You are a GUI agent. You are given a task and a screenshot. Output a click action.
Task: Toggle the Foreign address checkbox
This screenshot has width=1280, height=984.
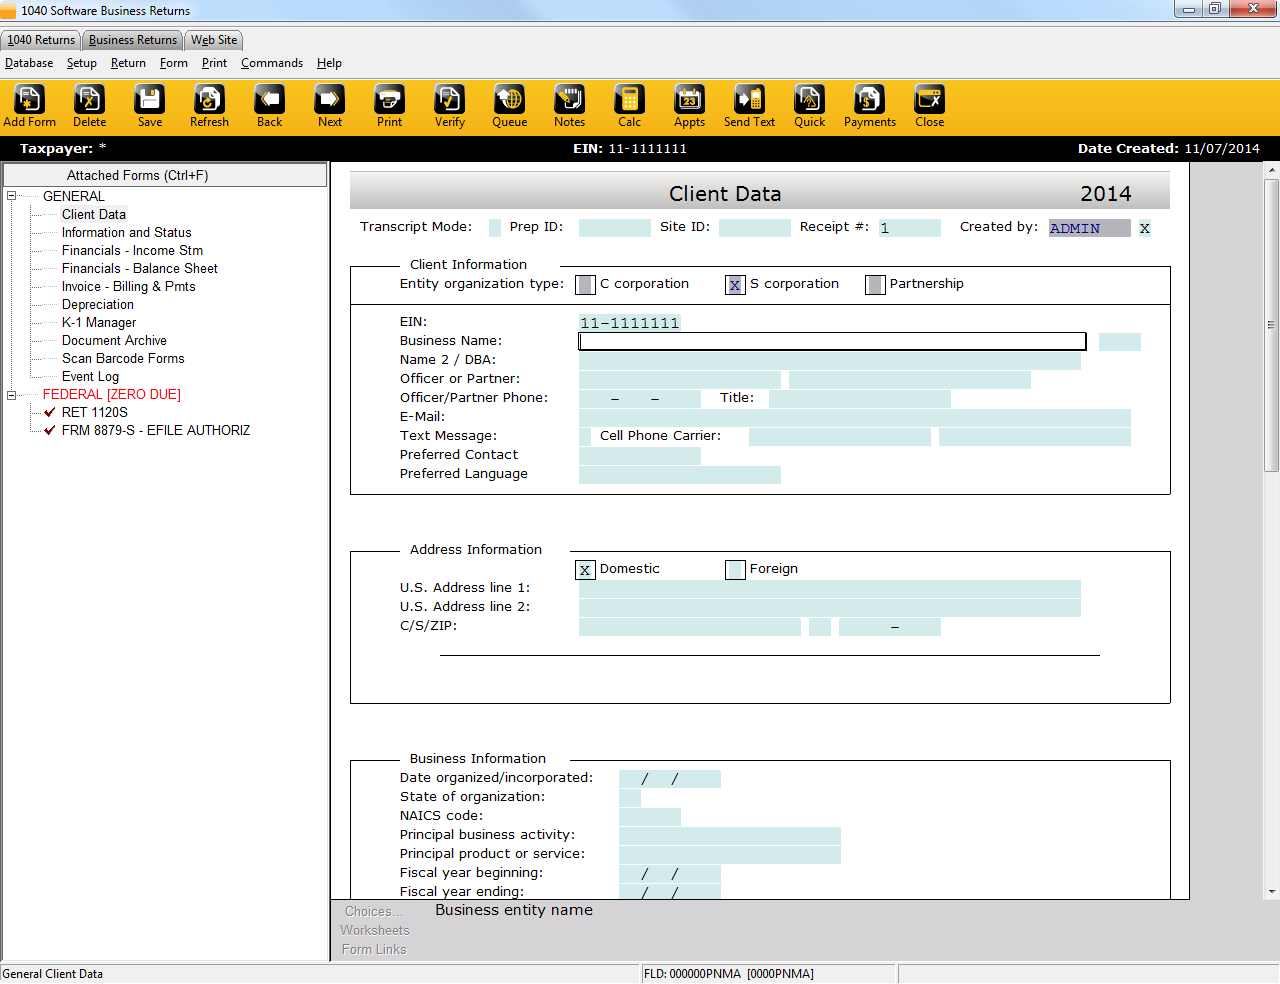735,570
